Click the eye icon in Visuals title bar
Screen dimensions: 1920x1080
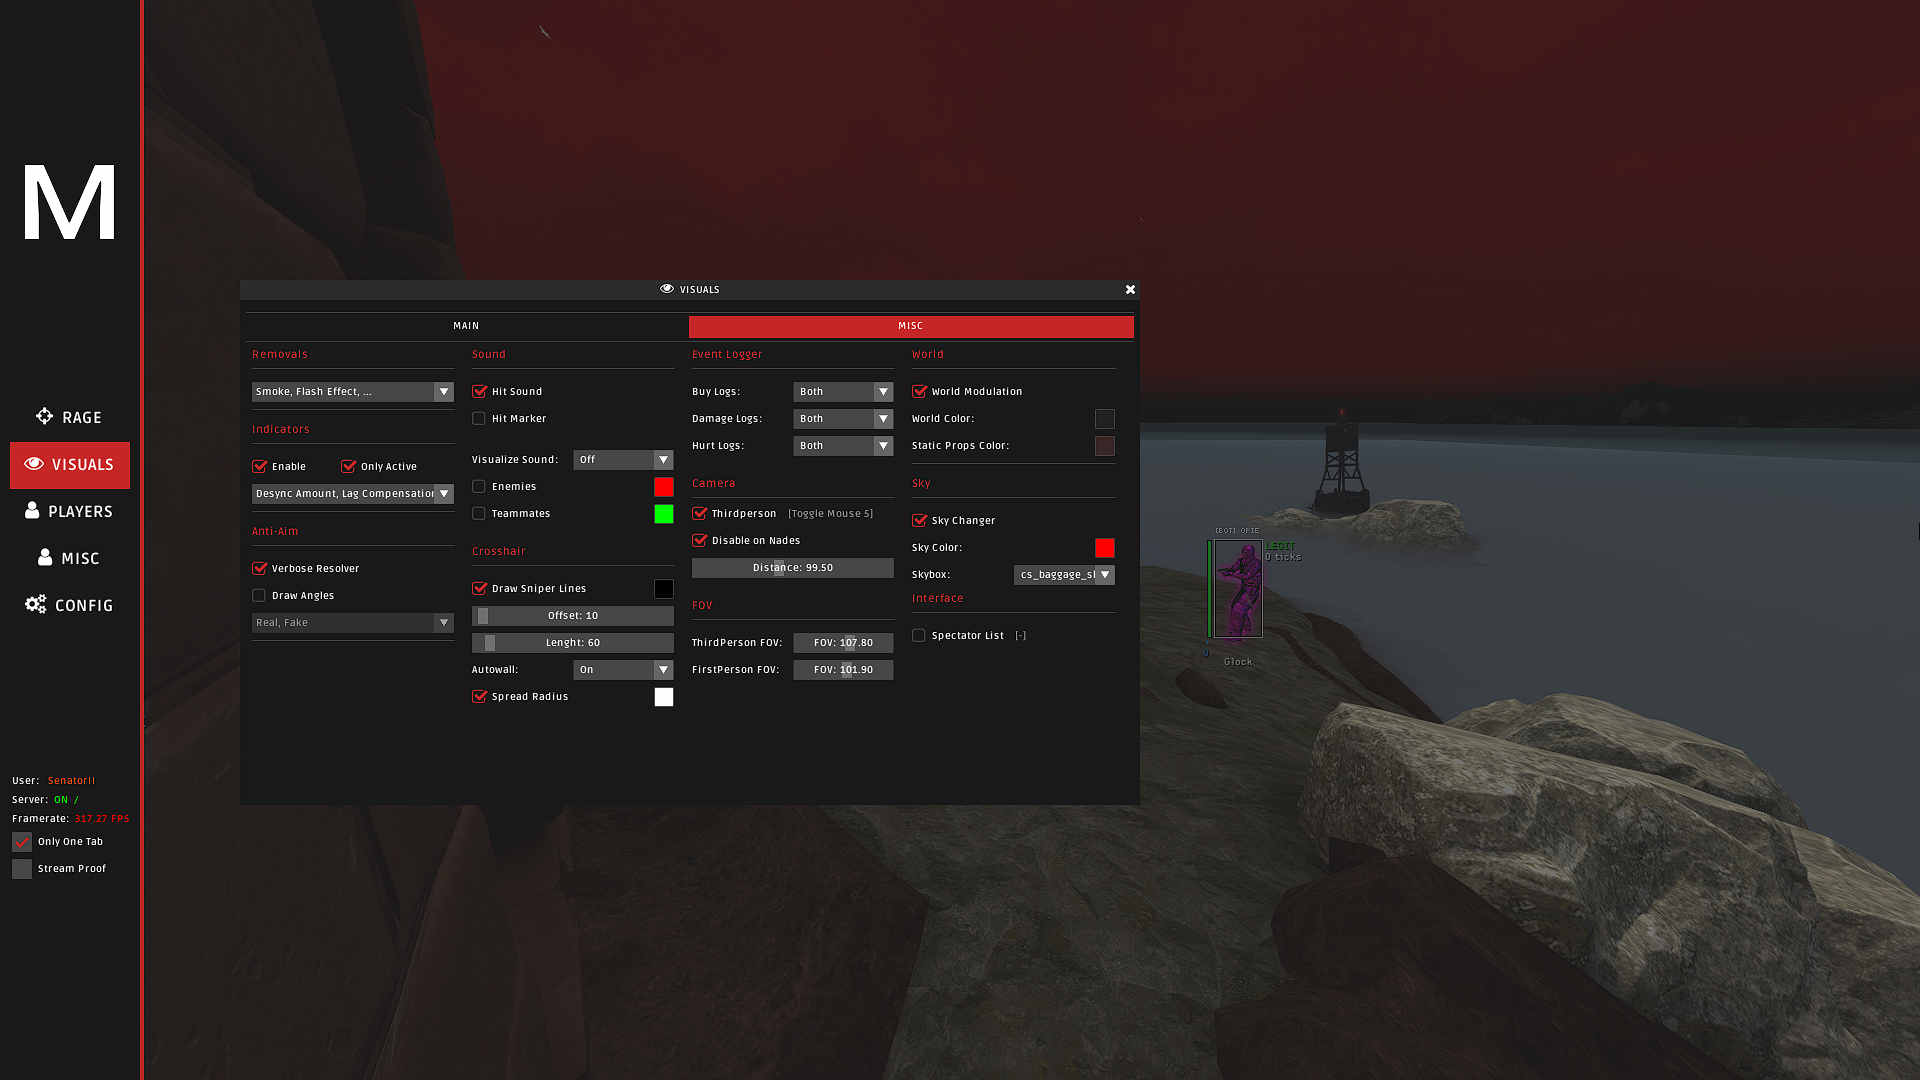[x=667, y=289]
